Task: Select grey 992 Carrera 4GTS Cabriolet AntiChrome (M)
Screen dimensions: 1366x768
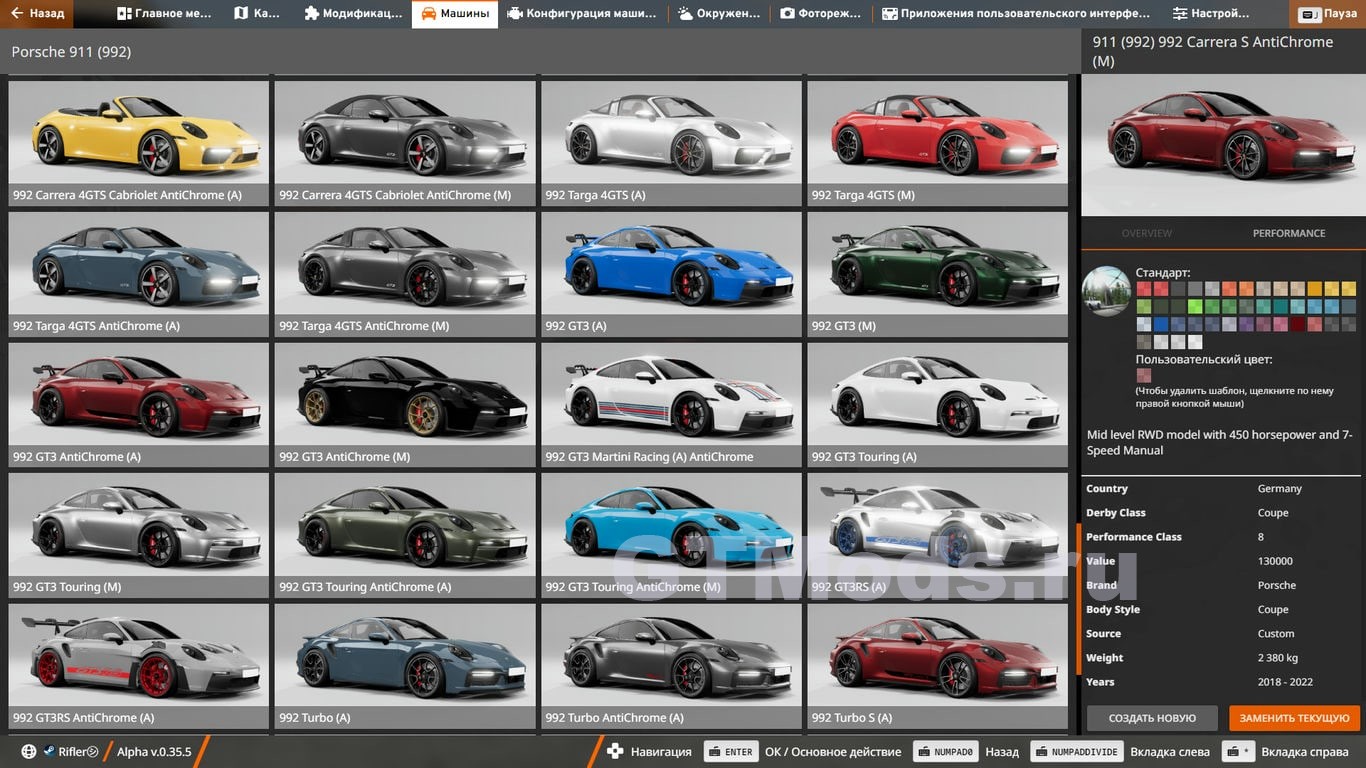Action: tap(405, 143)
